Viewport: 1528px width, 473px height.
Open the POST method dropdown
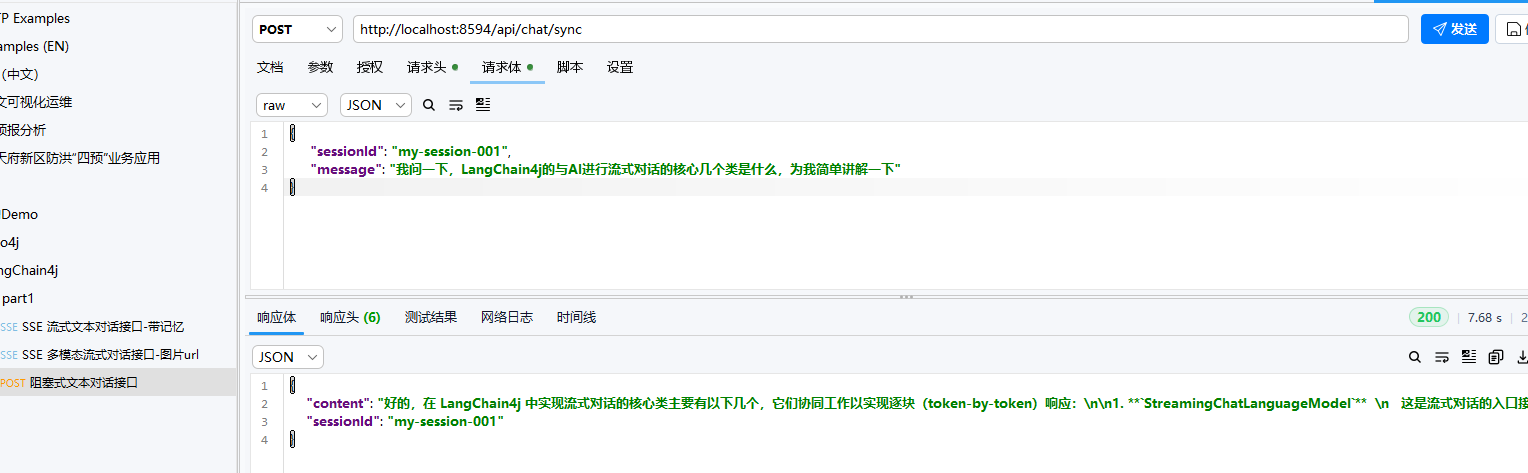[x=297, y=29]
